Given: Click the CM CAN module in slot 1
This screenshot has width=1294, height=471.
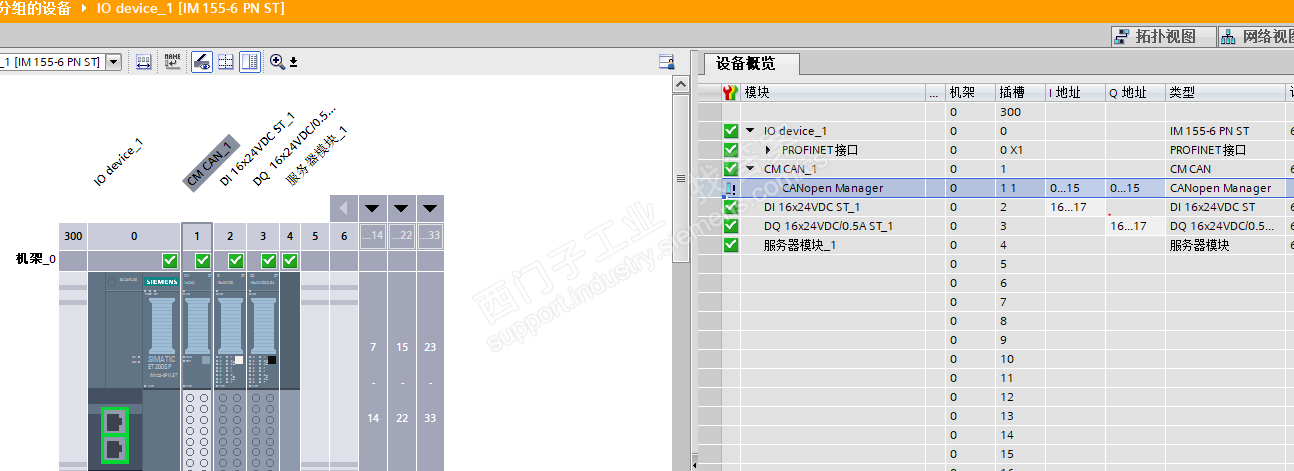Looking at the screenshot, I should [197, 370].
